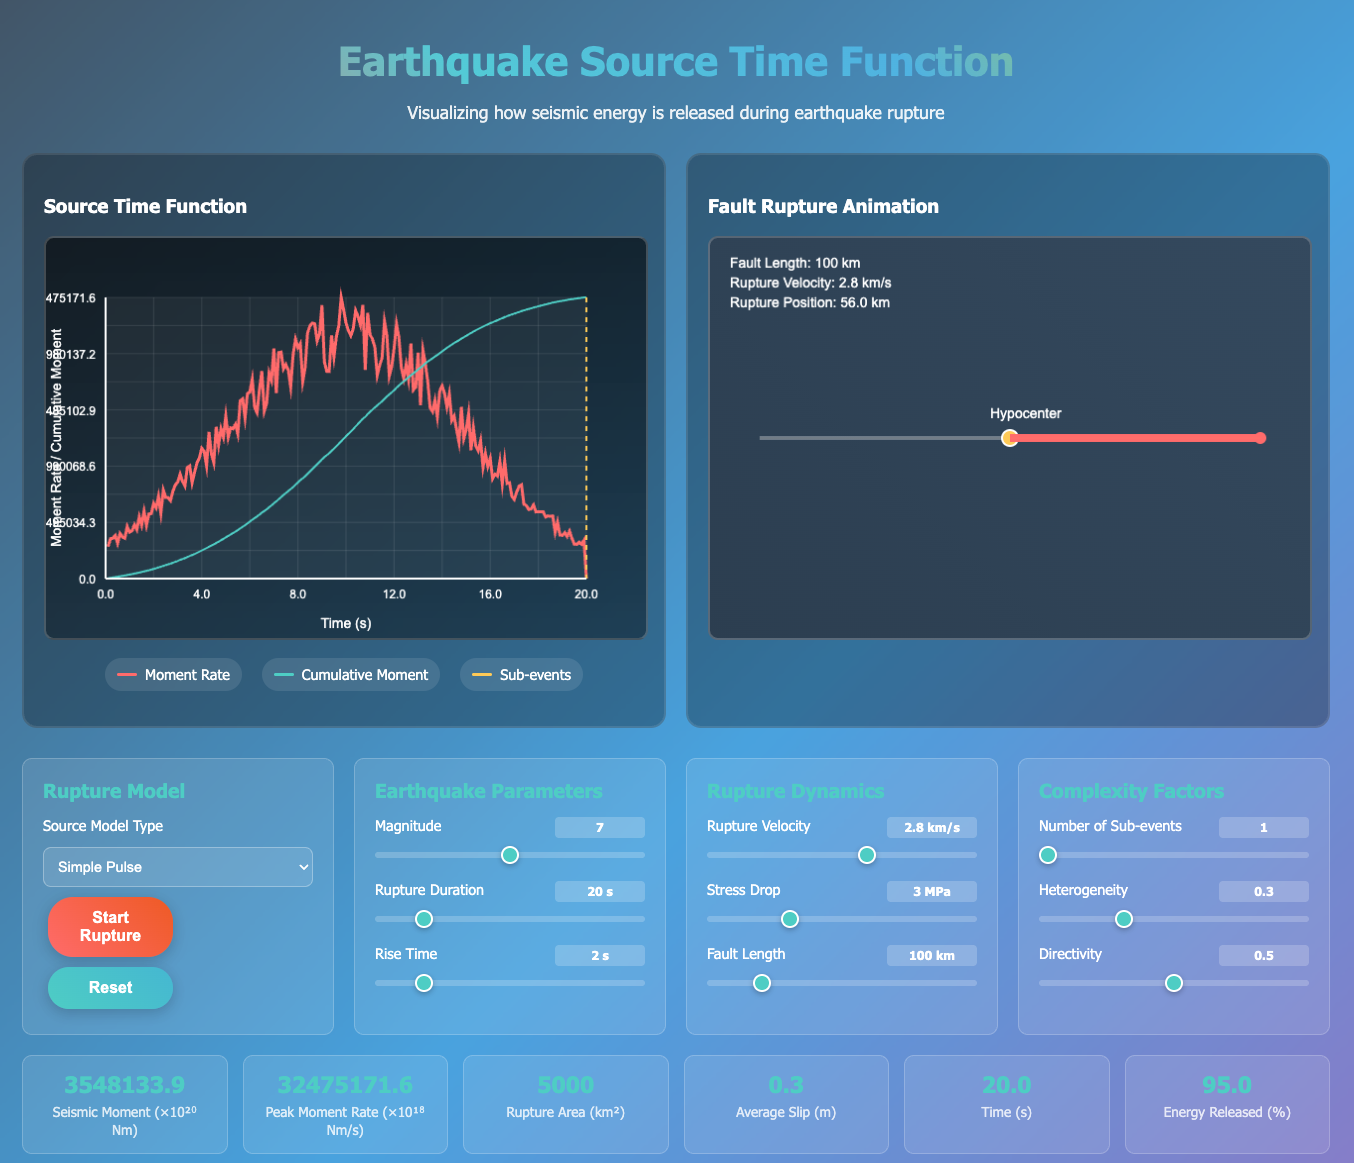Click the Reset button
Screen dimensions: 1354x1163
pyautogui.click(x=110, y=988)
